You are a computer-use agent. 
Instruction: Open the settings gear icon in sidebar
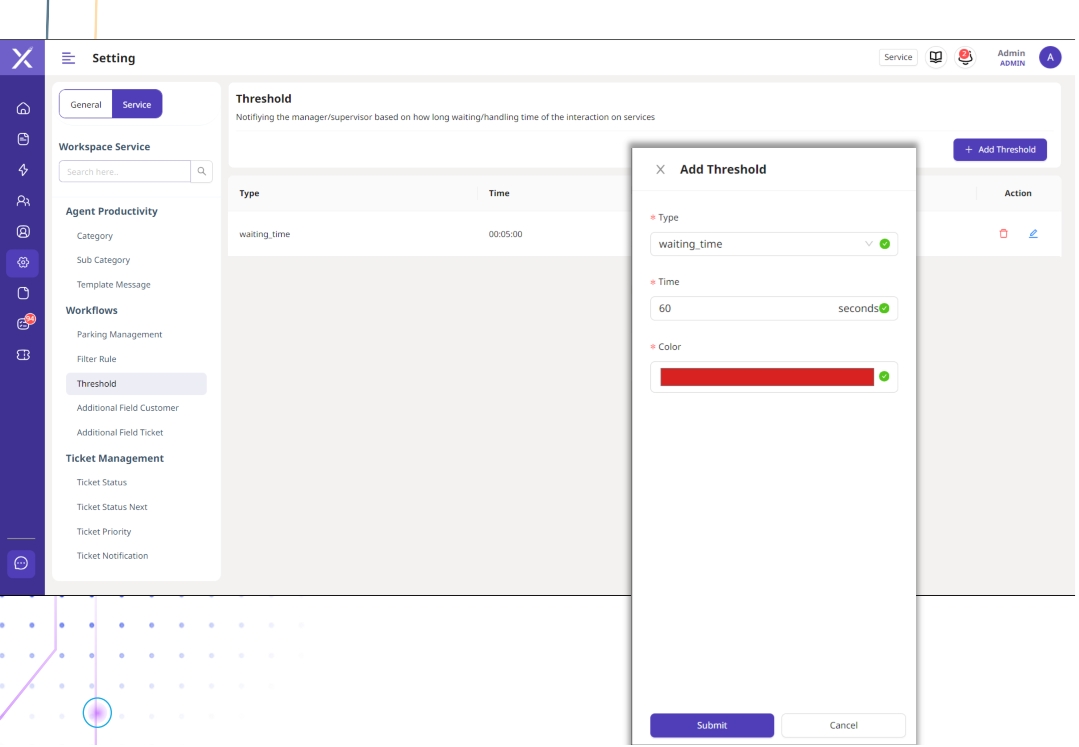tap(23, 263)
